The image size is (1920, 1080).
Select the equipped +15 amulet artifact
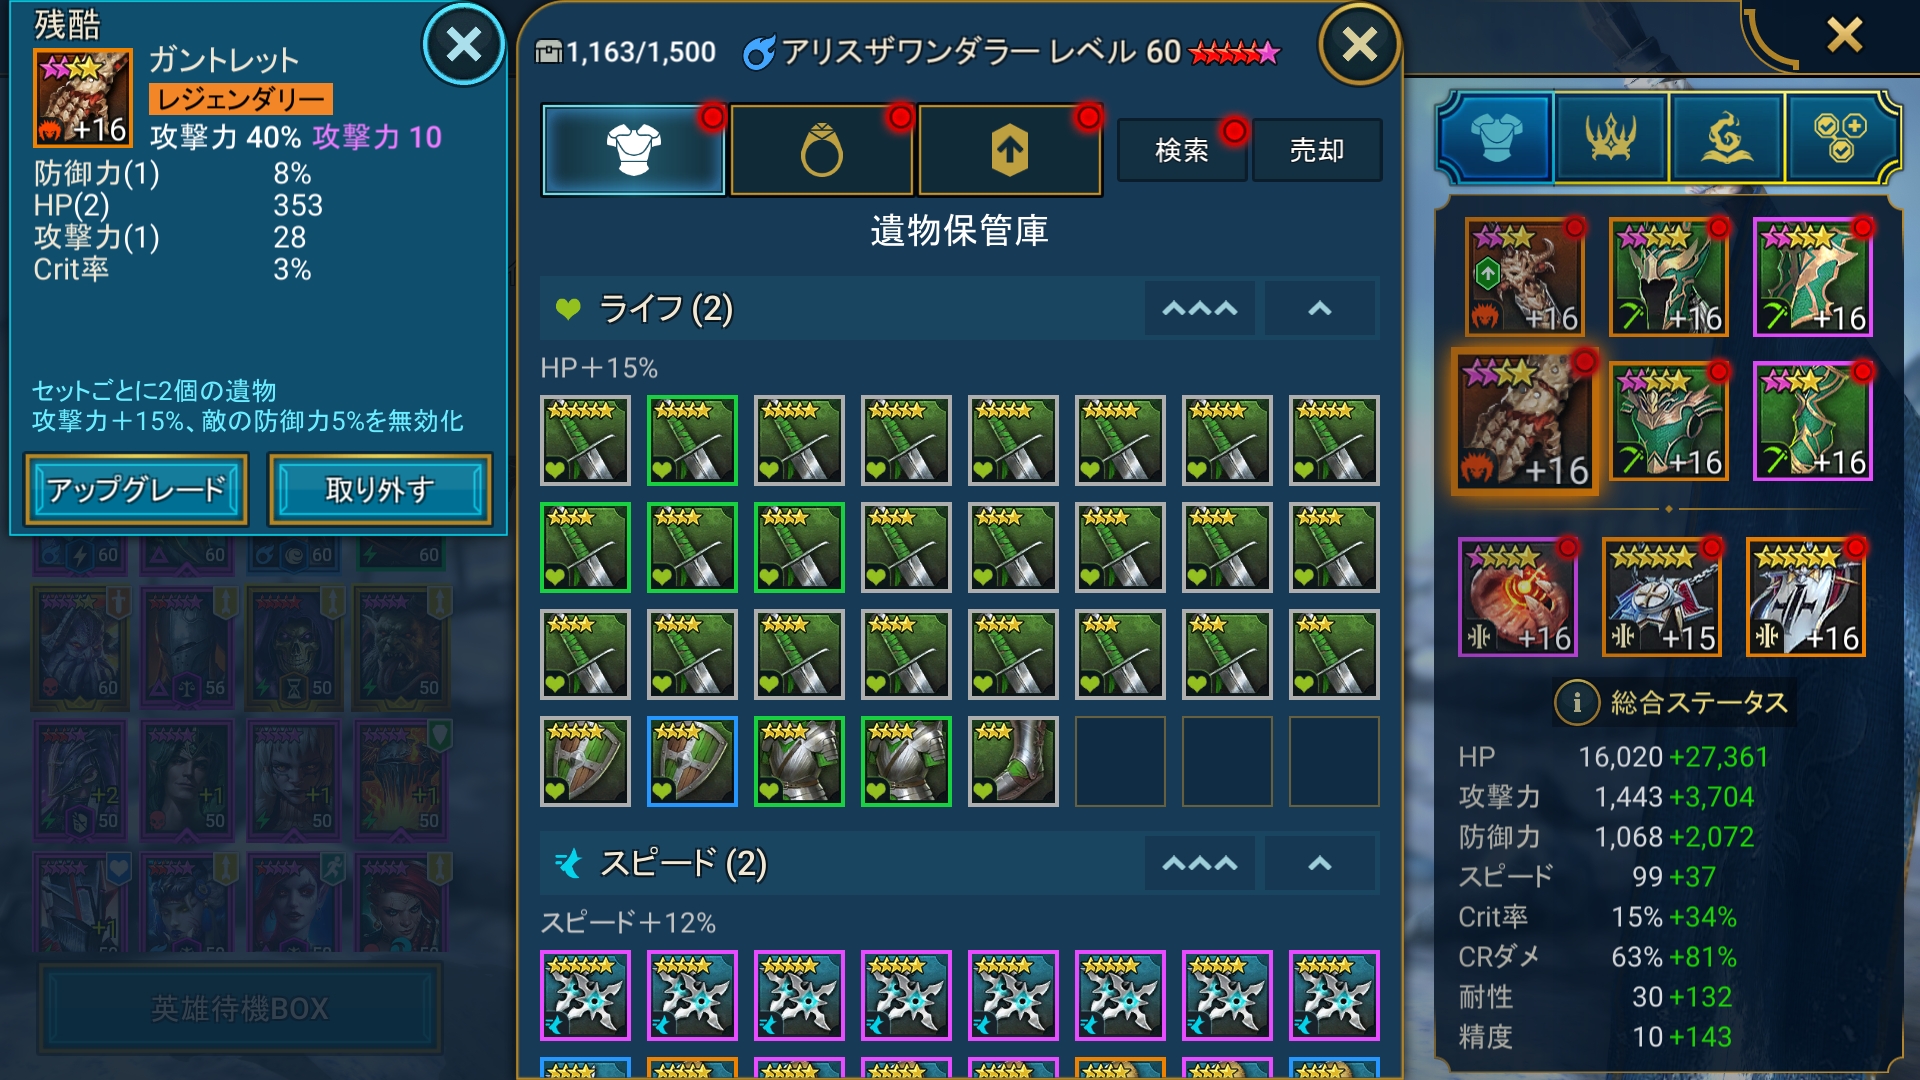click(1661, 597)
